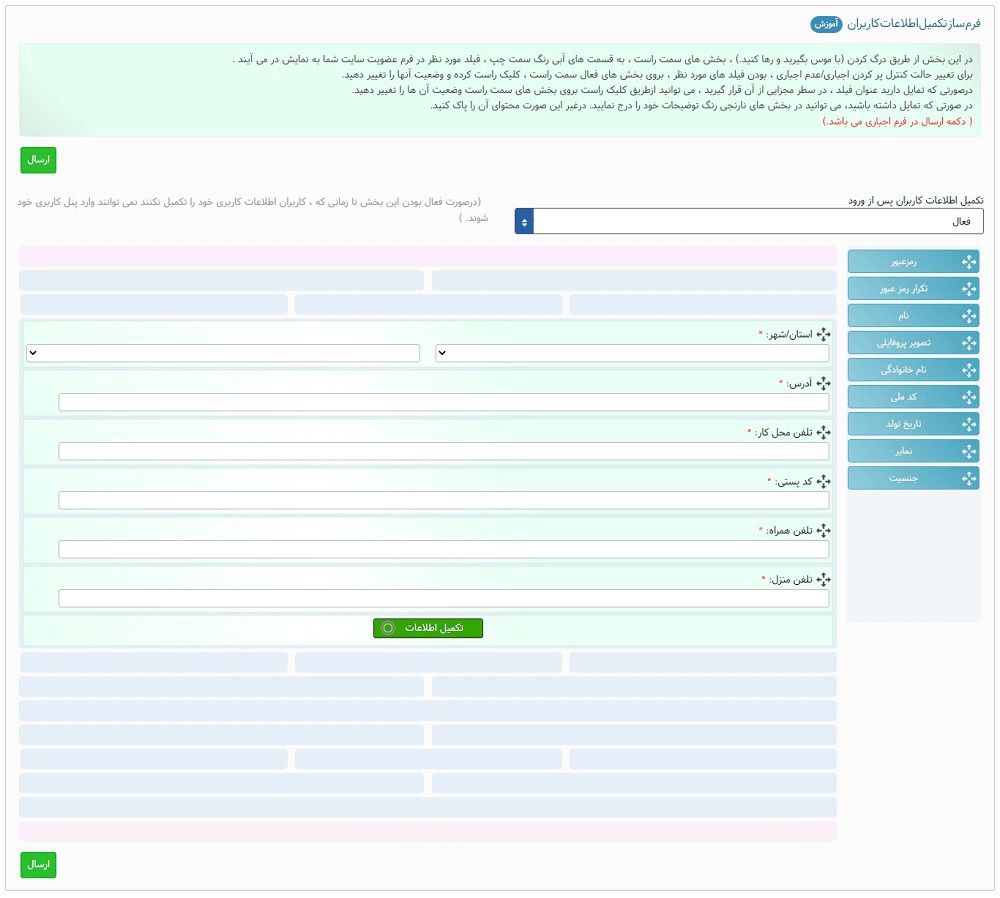Click into the آدرس text field
The height and width of the screenshot is (898, 1000).
(443, 402)
